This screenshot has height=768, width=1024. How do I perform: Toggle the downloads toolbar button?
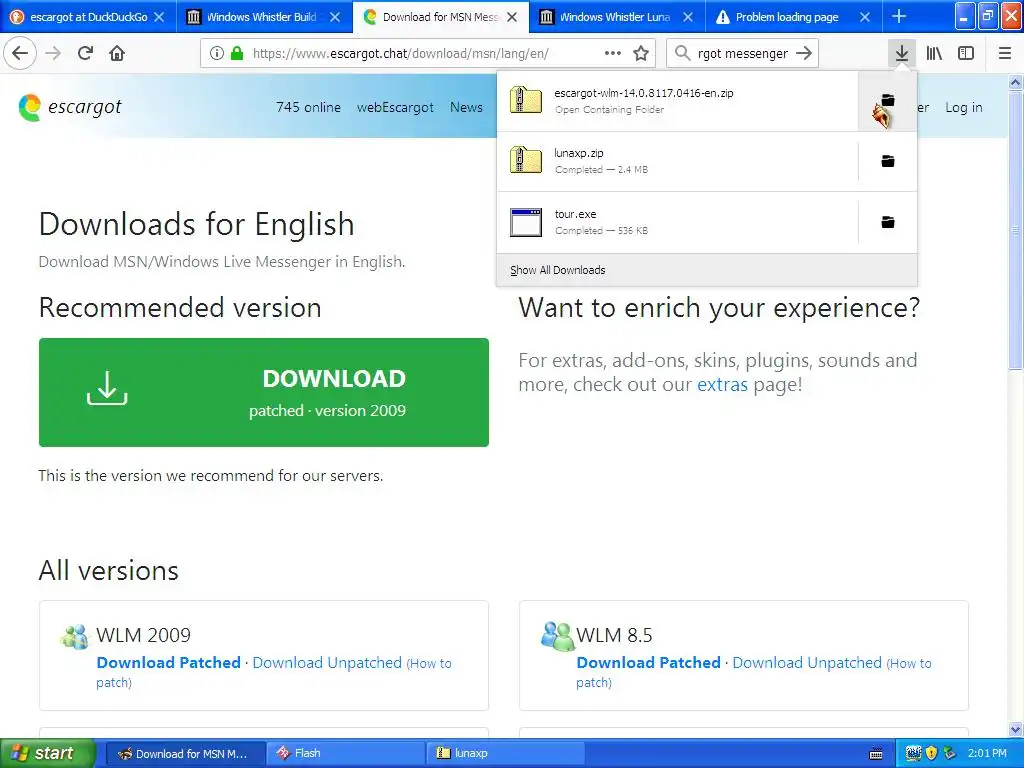point(902,54)
